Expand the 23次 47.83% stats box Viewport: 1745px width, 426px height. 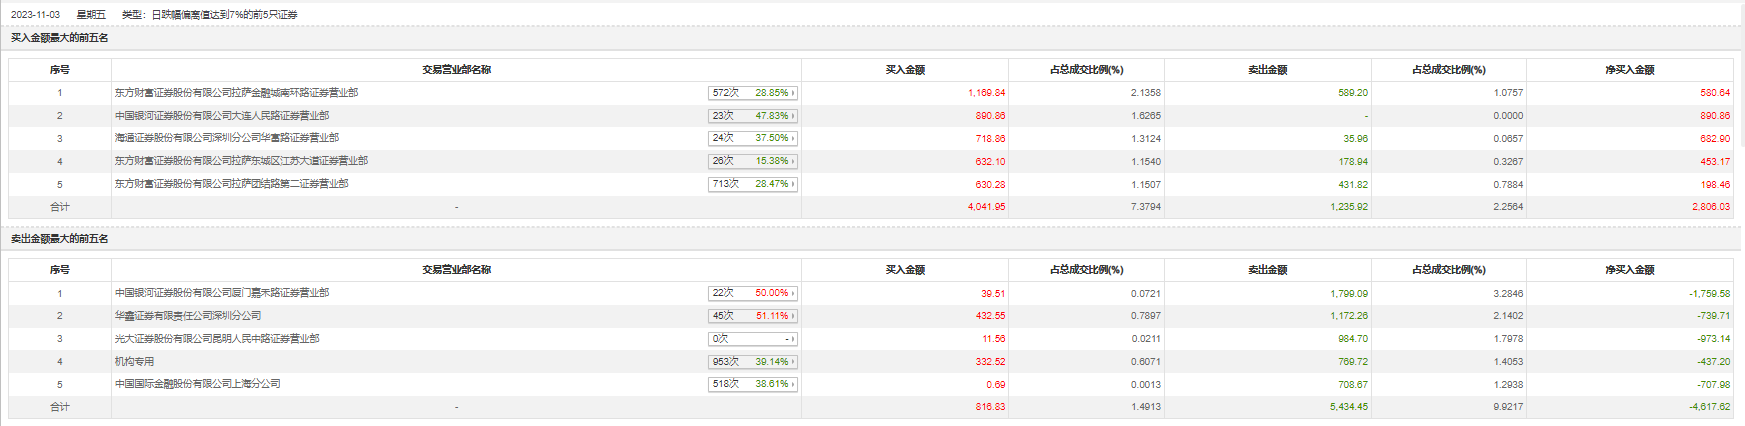click(x=753, y=116)
